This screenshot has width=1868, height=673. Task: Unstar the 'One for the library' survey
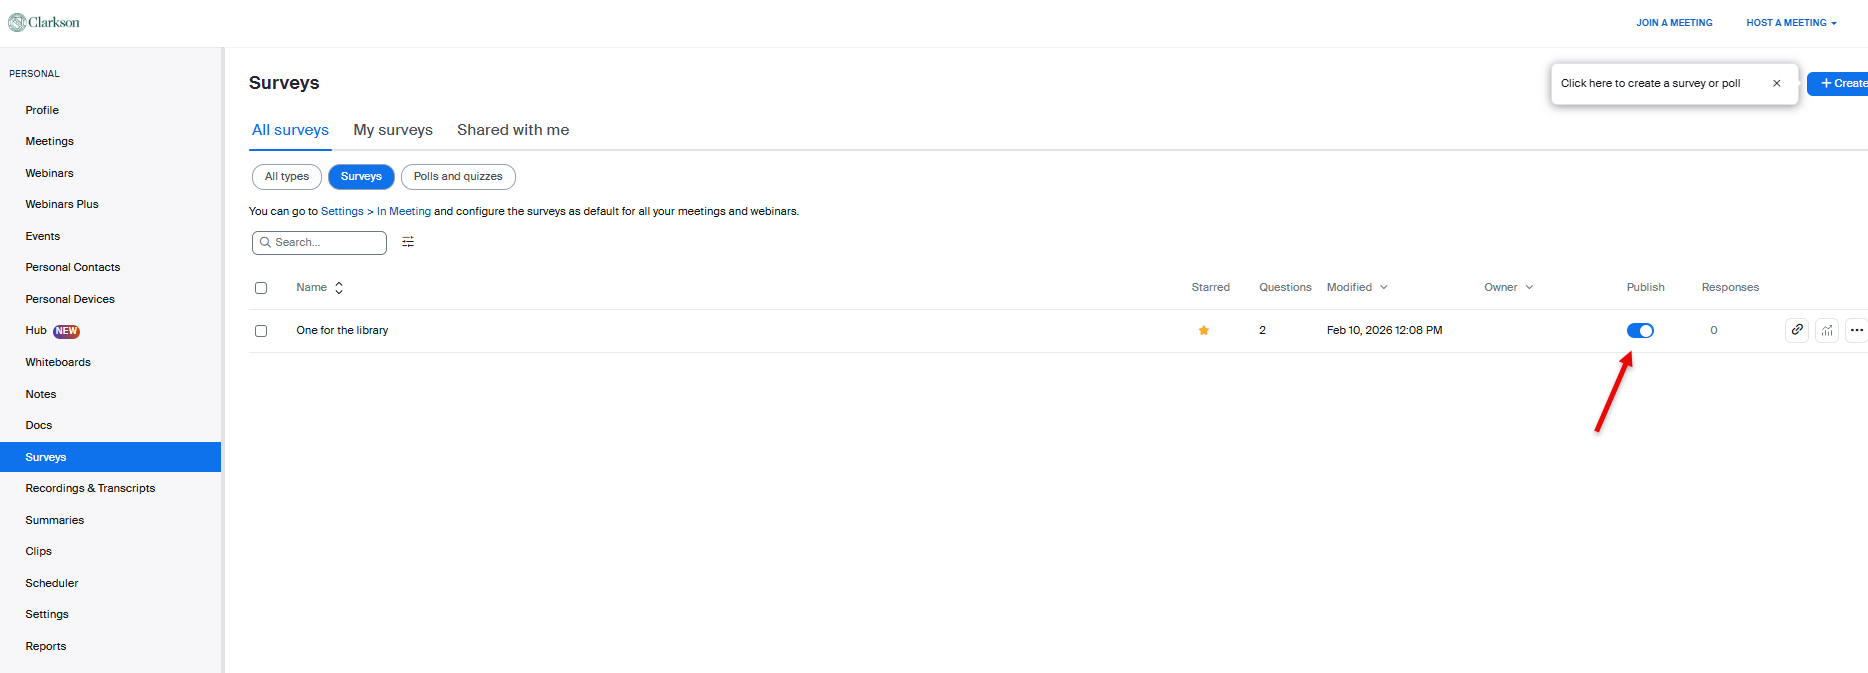click(1204, 331)
